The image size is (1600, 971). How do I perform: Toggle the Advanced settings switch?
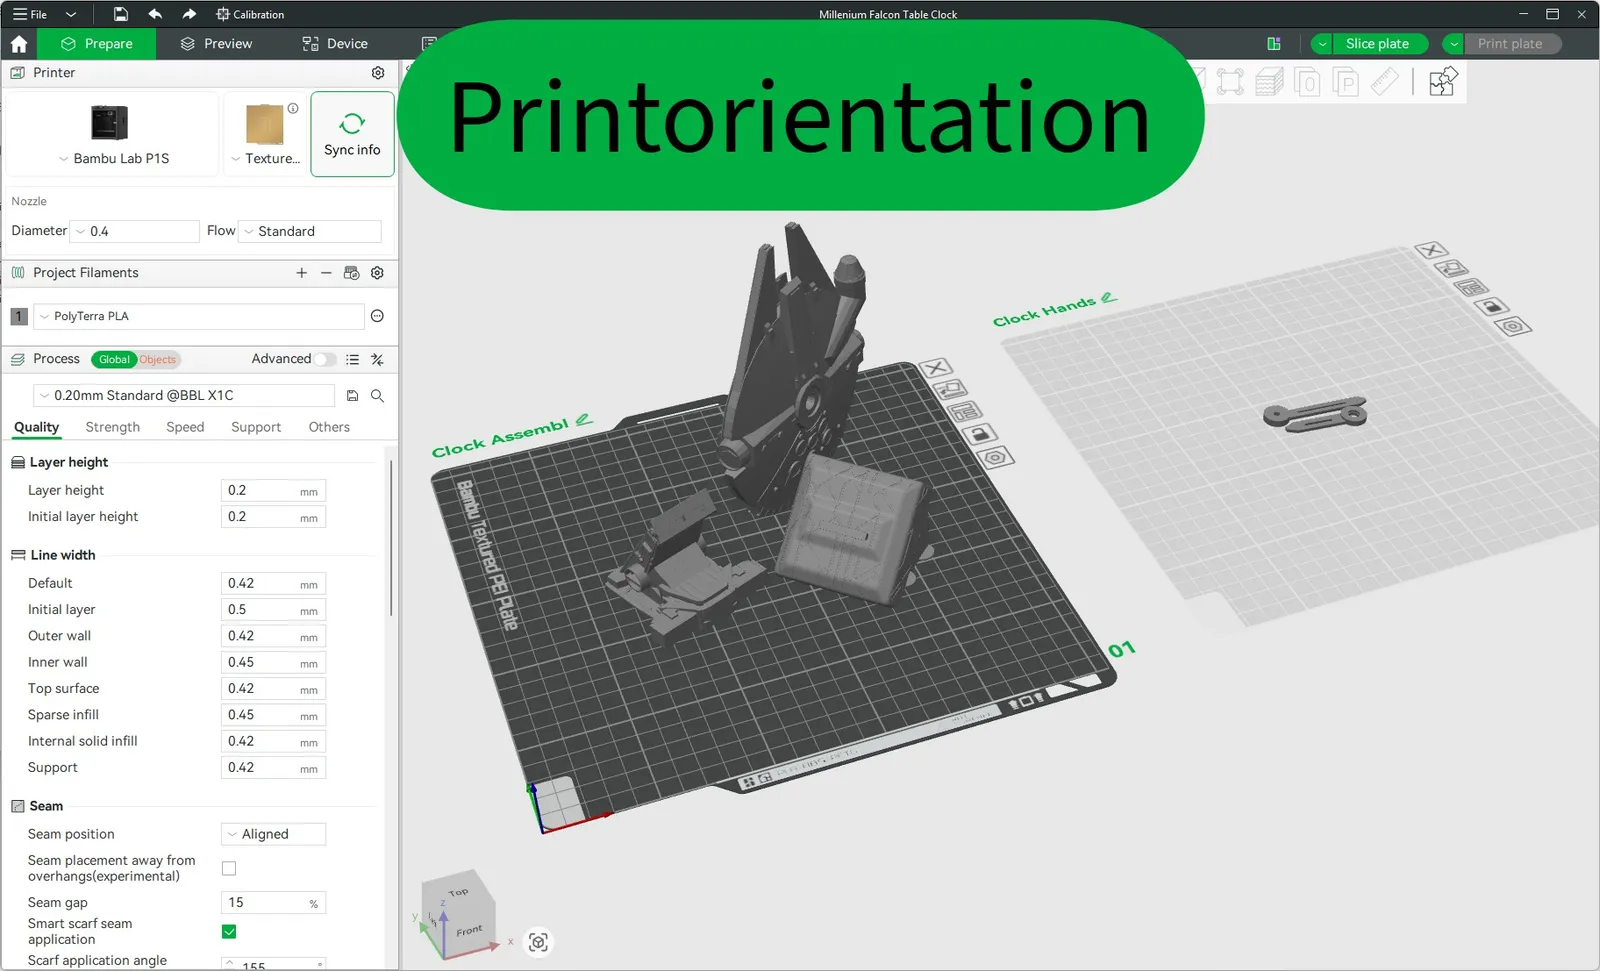pos(326,359)
